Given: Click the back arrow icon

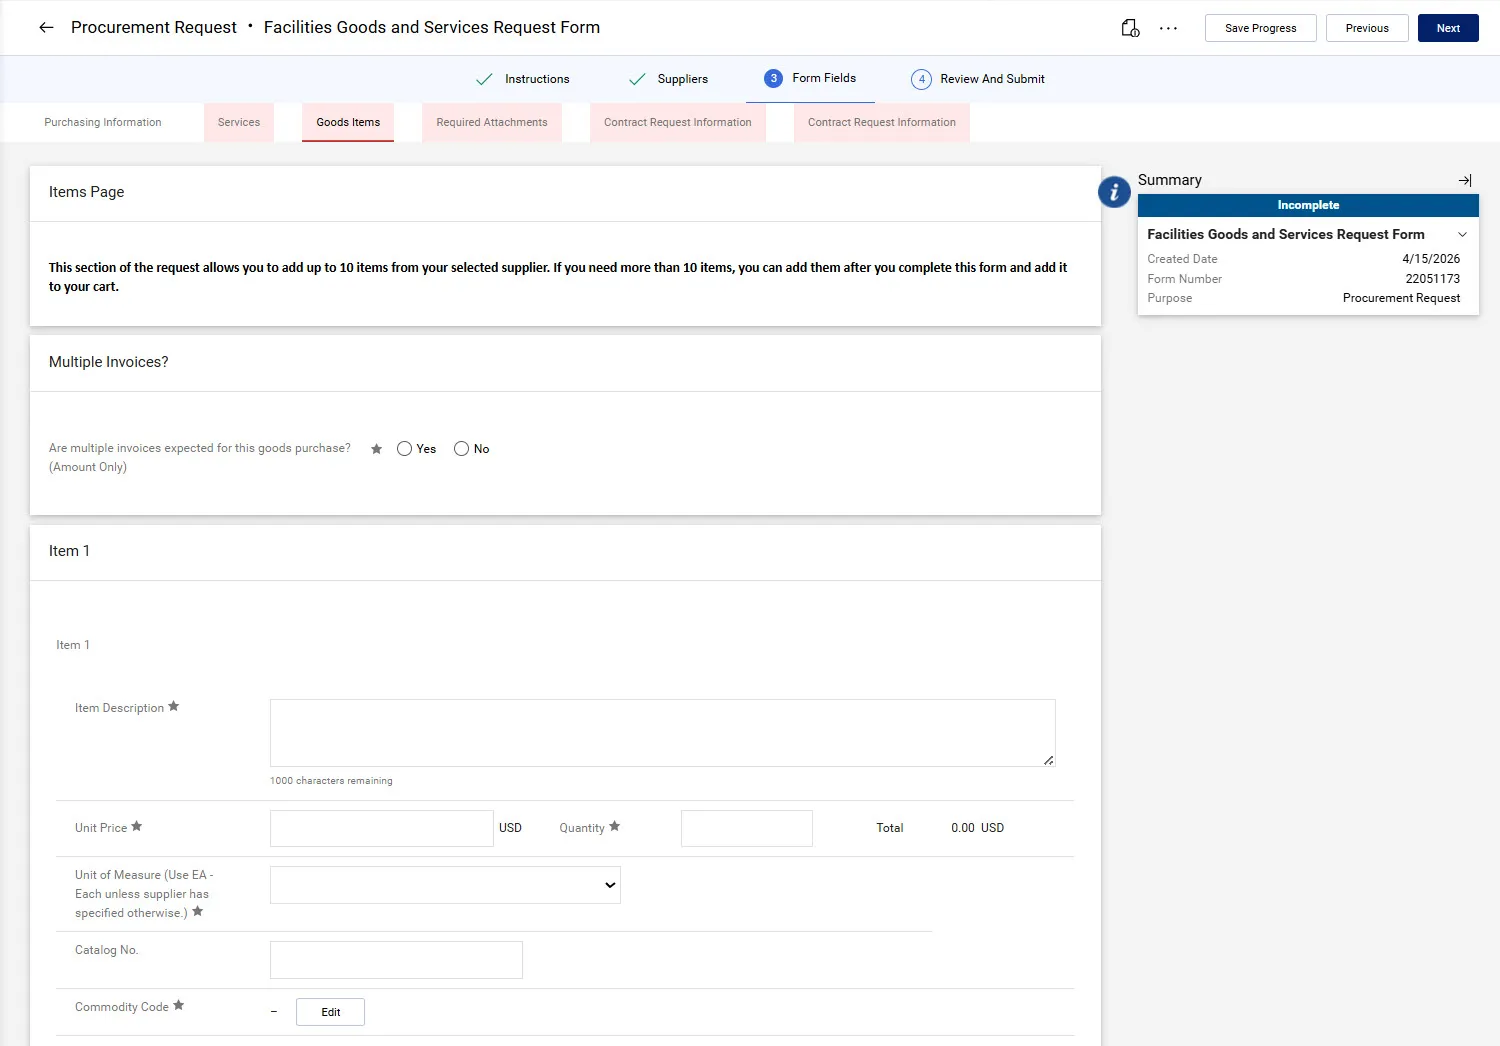Looking at the screenshot, I should 46,28.
